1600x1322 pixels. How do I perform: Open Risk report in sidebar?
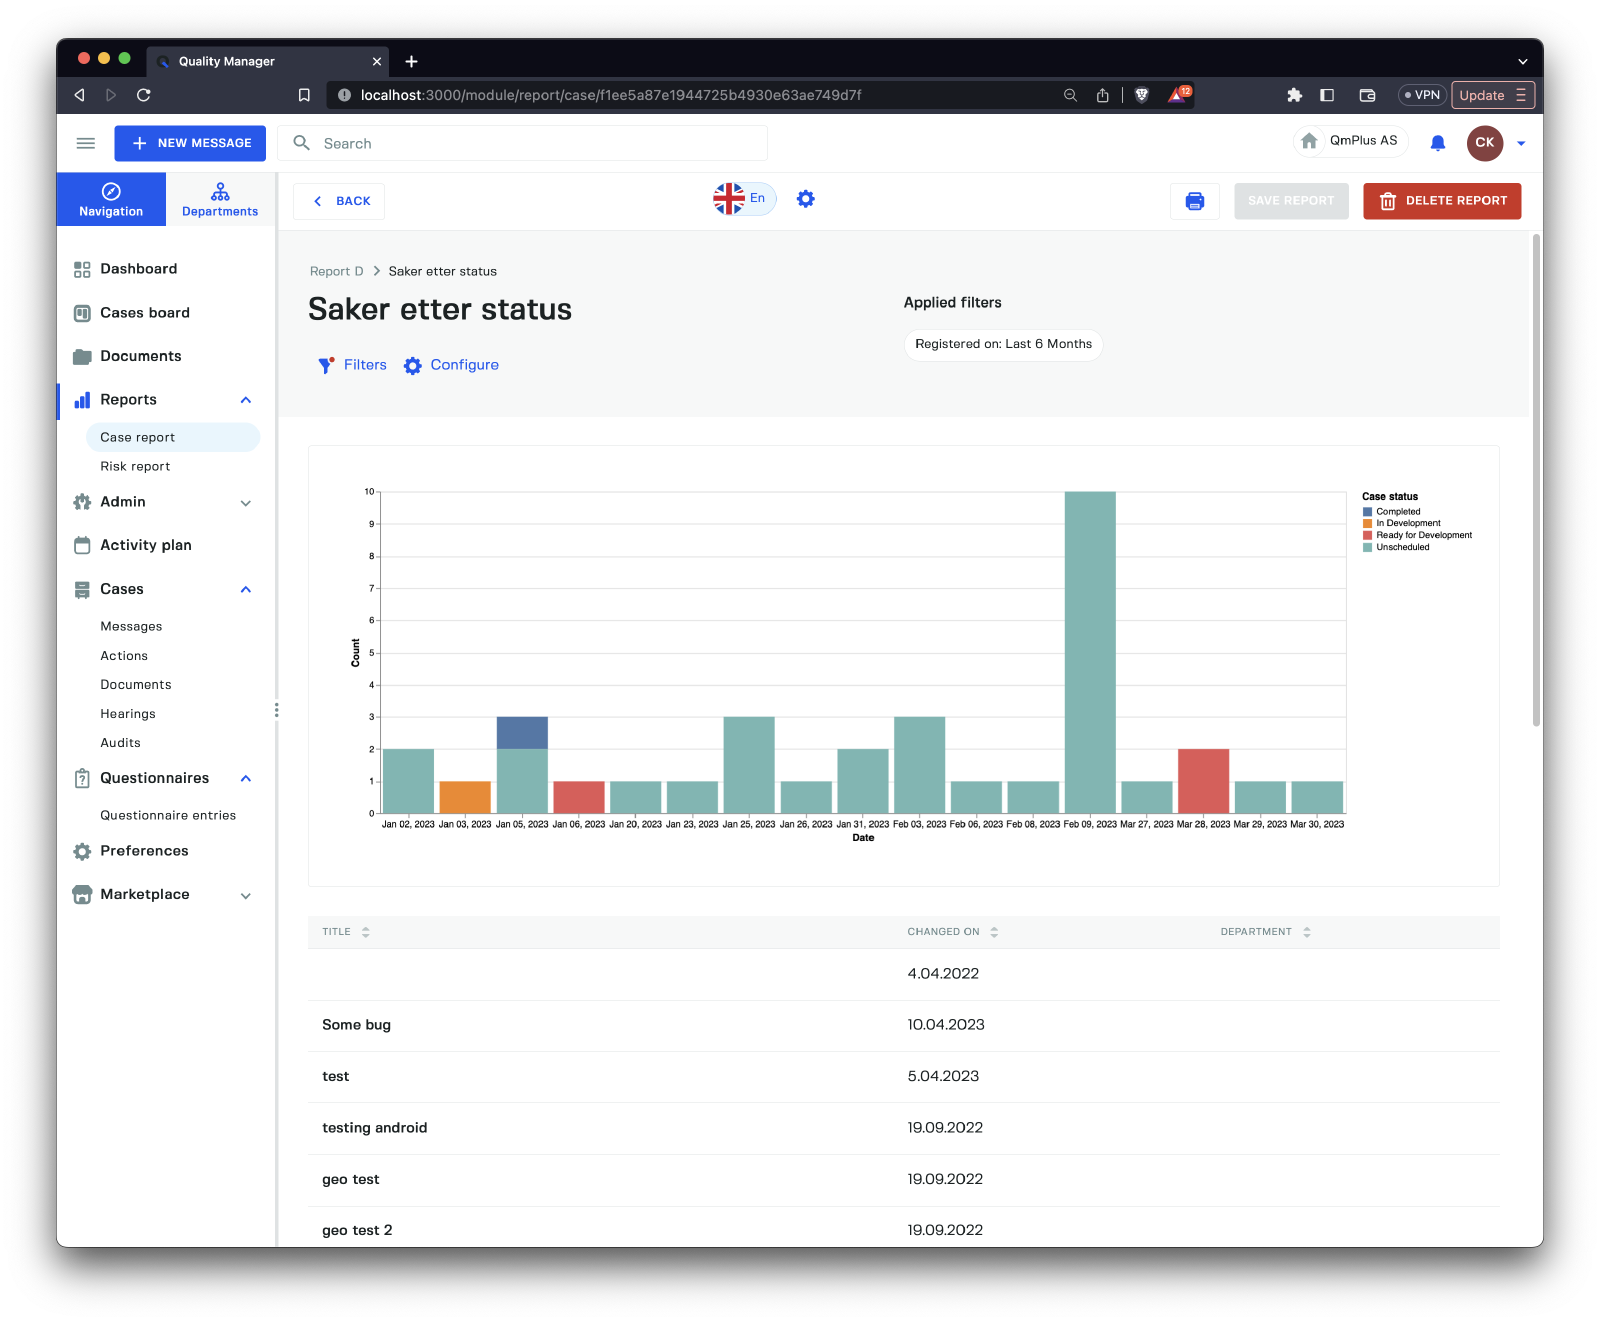click(135, 467)
